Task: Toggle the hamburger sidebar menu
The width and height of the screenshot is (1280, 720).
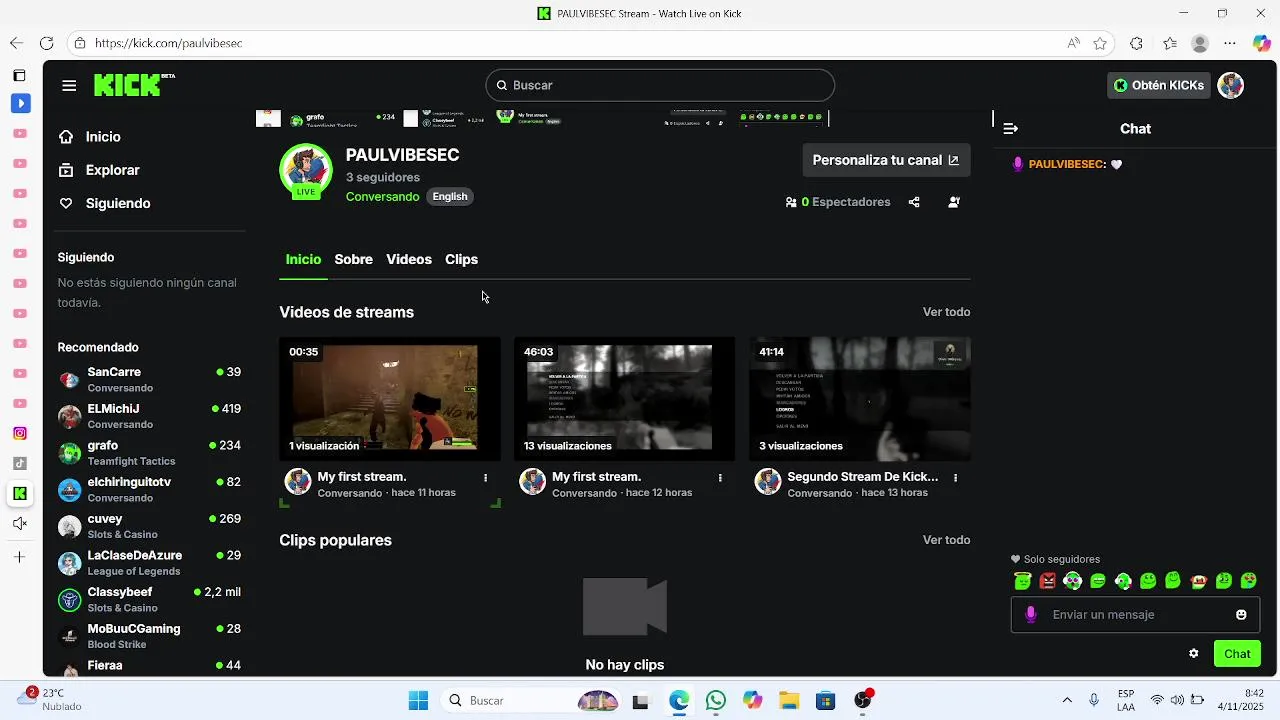Action: click(69, 85)
